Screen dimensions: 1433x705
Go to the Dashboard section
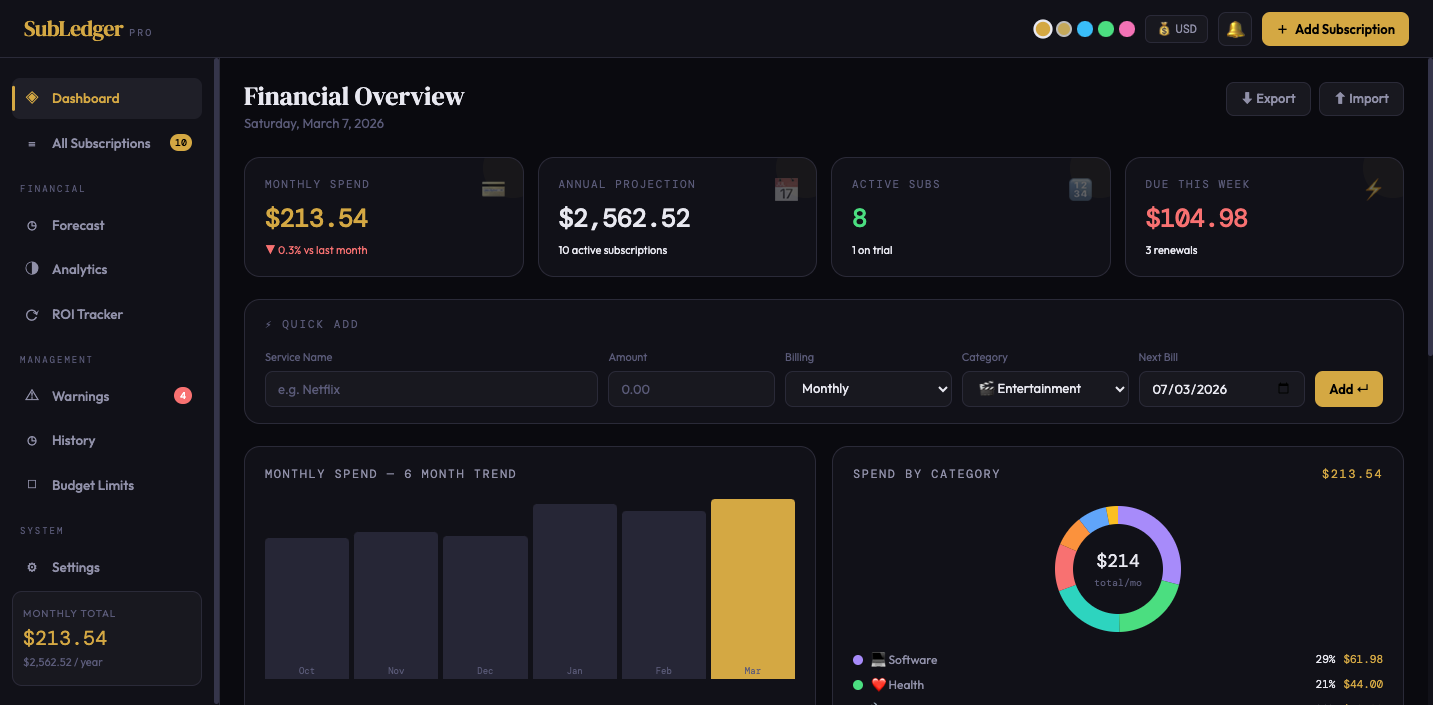click(86, 98)
